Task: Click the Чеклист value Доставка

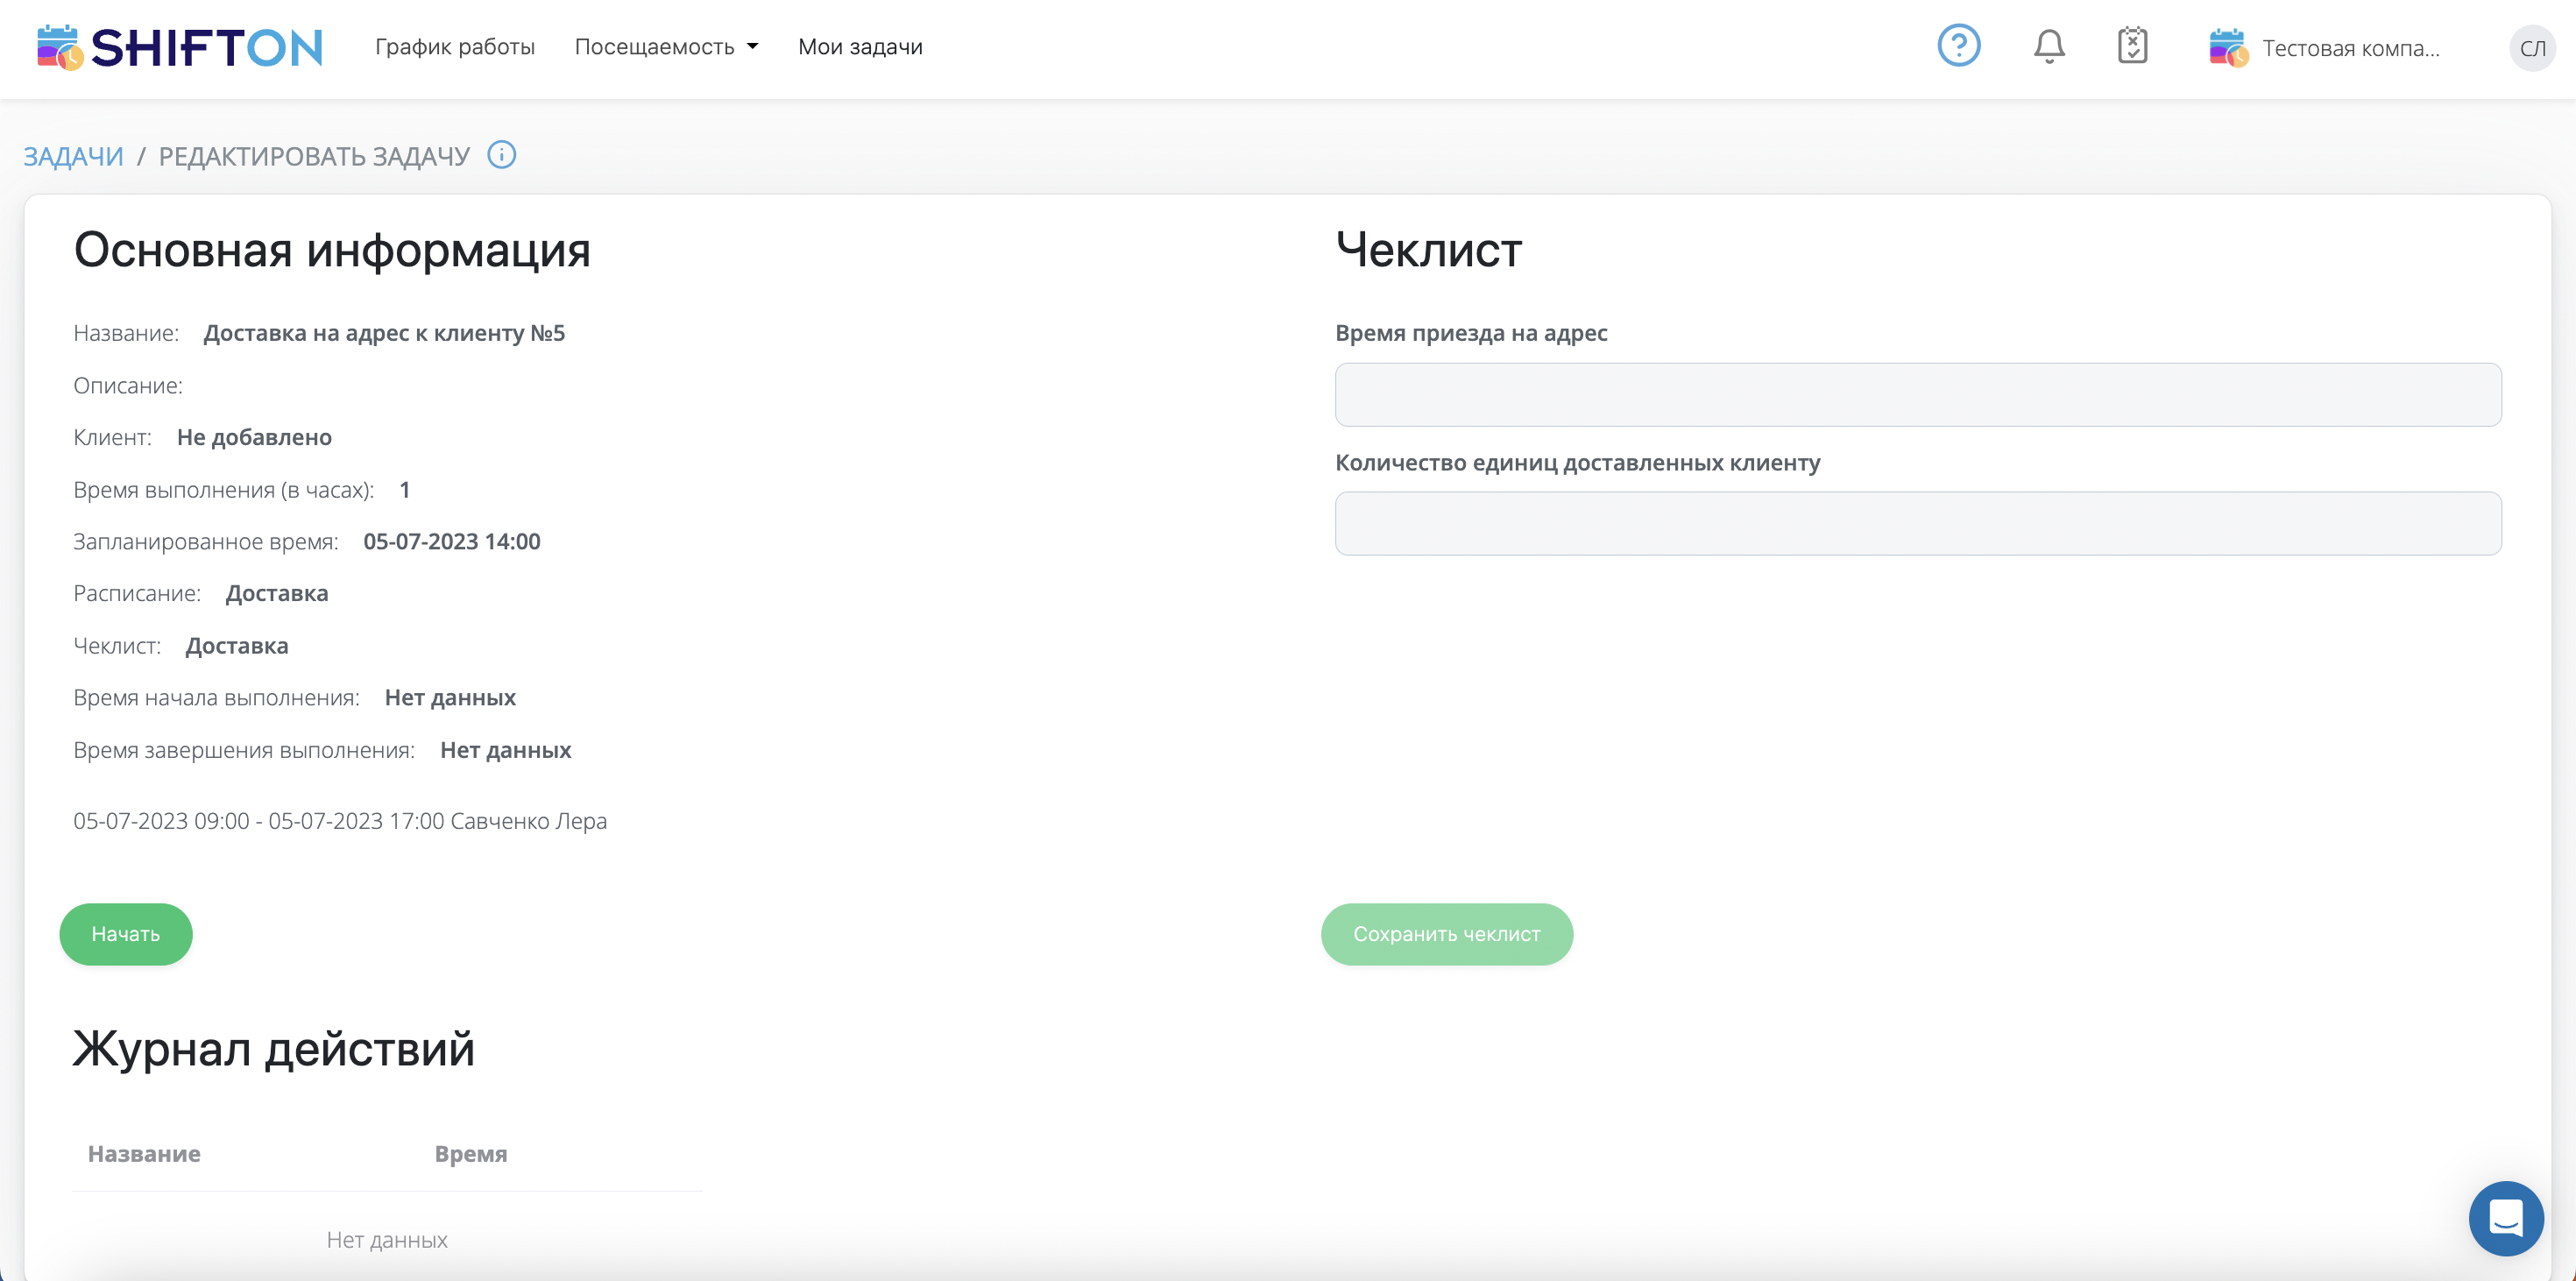Action: pos(237,646)
